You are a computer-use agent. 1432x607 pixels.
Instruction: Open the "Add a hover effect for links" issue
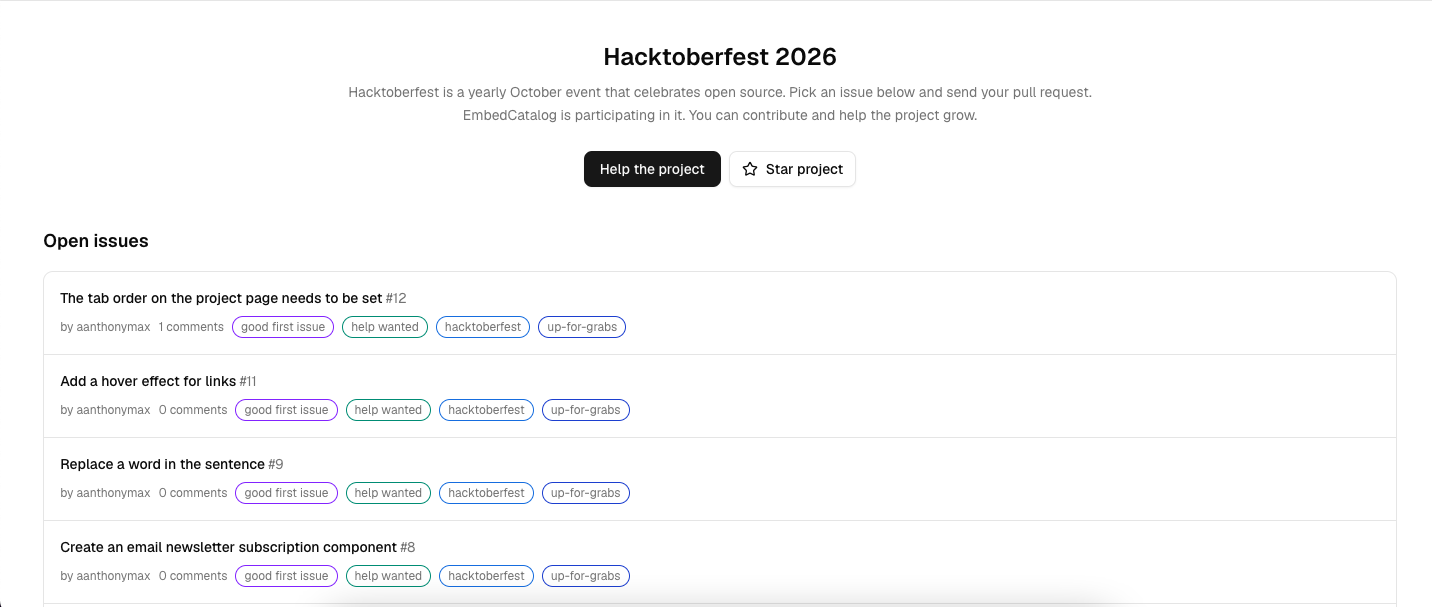[148, 381]
